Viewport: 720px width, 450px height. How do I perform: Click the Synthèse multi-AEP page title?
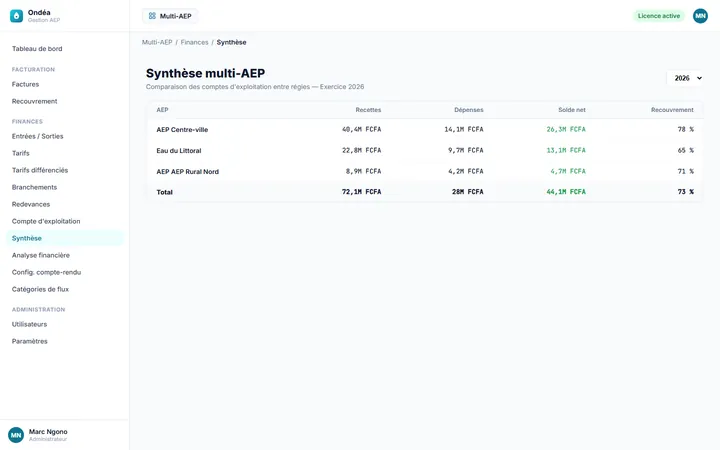205,73
